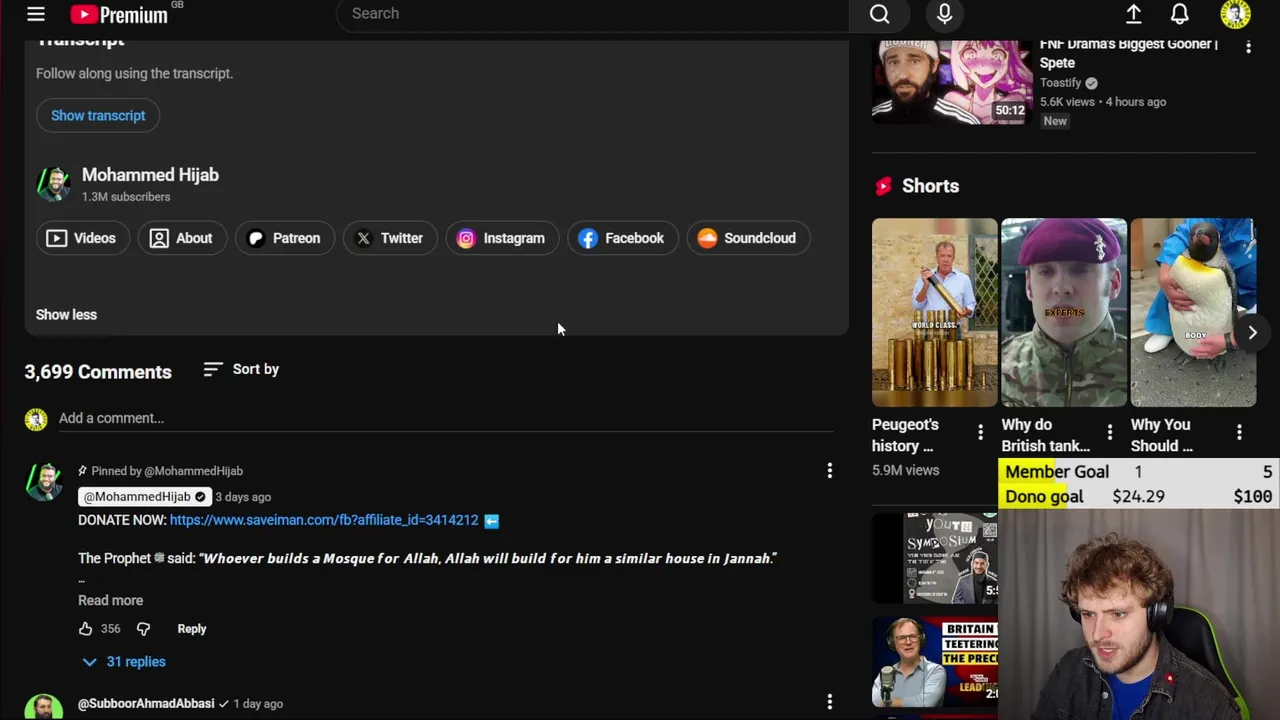The width and height of the screenshot is (1280, 720).
Task: Open the pinned comment 3 days ago timestamp
Action: pyautogui.click(x=243, y=497)
